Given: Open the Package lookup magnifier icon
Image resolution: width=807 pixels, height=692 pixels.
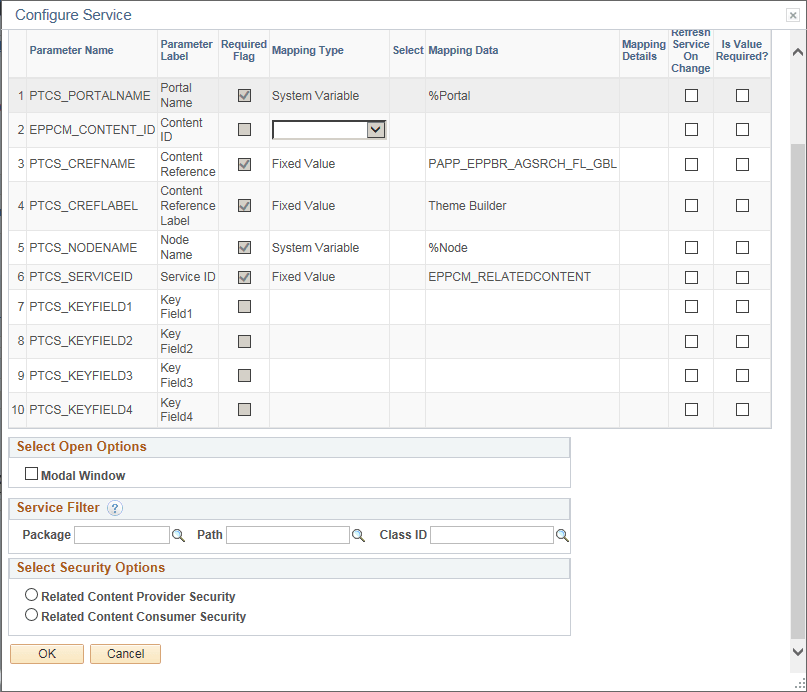Looking at the screenshot, I should [178, 535].
